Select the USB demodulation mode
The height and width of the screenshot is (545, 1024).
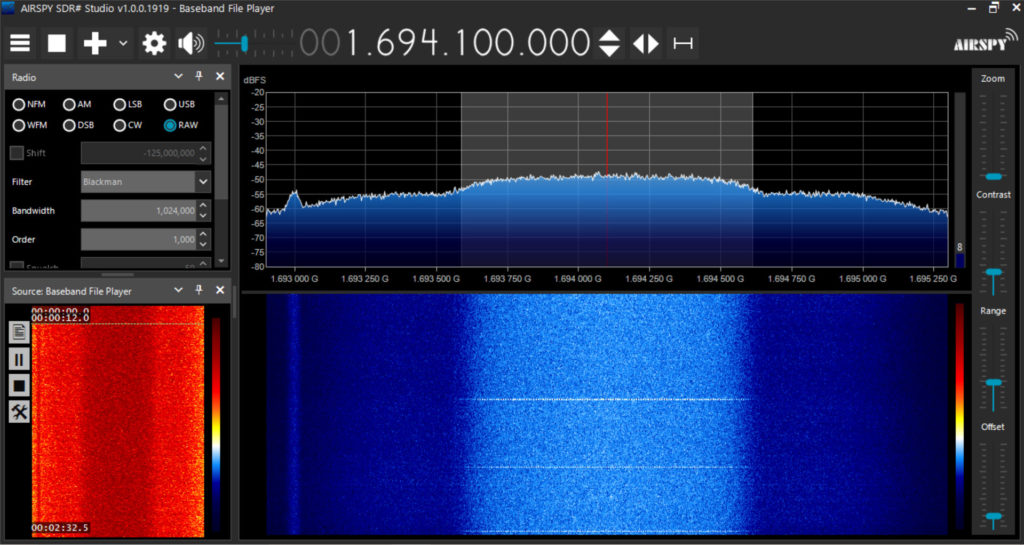point(171,105)
